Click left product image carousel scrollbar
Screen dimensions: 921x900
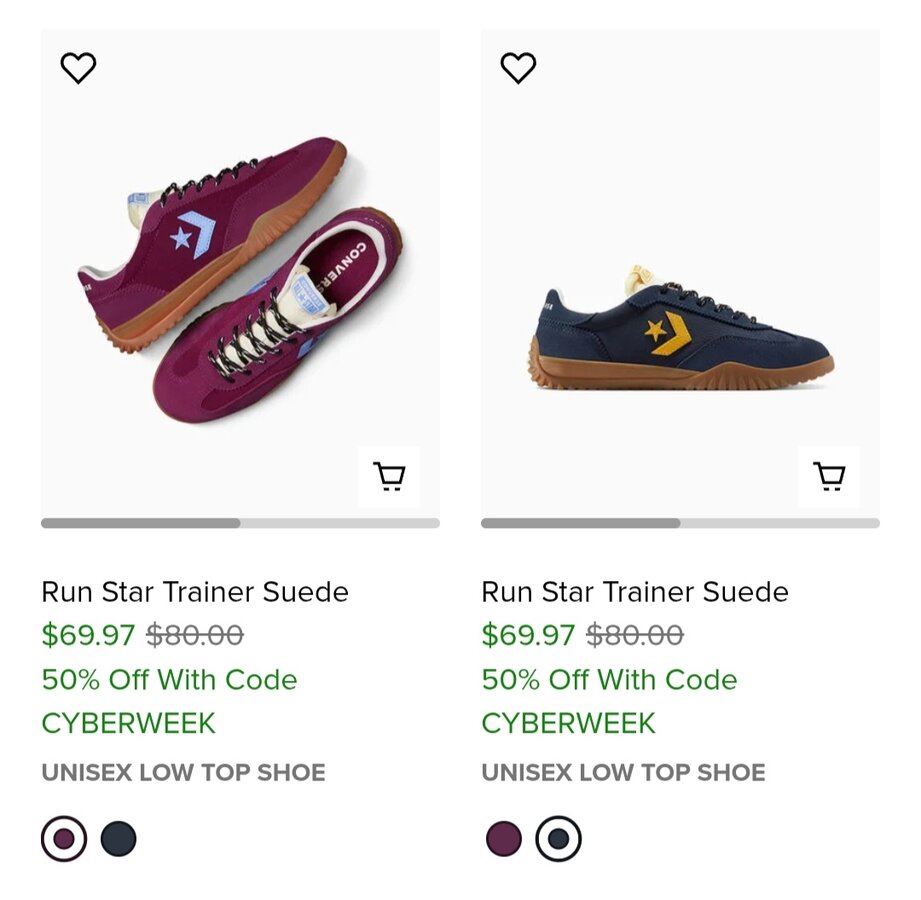click(240, 523)
